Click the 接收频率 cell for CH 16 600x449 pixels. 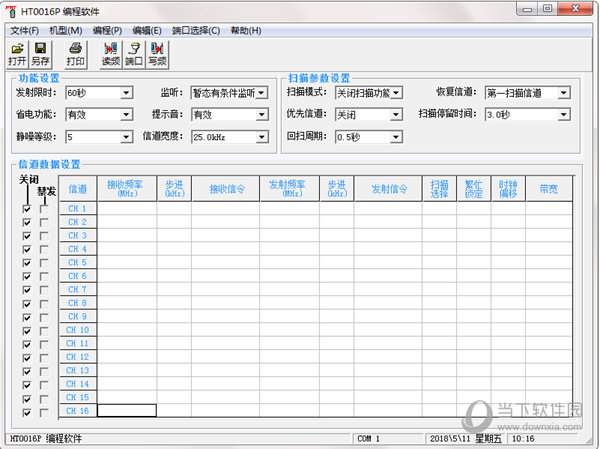click(126, 411)
